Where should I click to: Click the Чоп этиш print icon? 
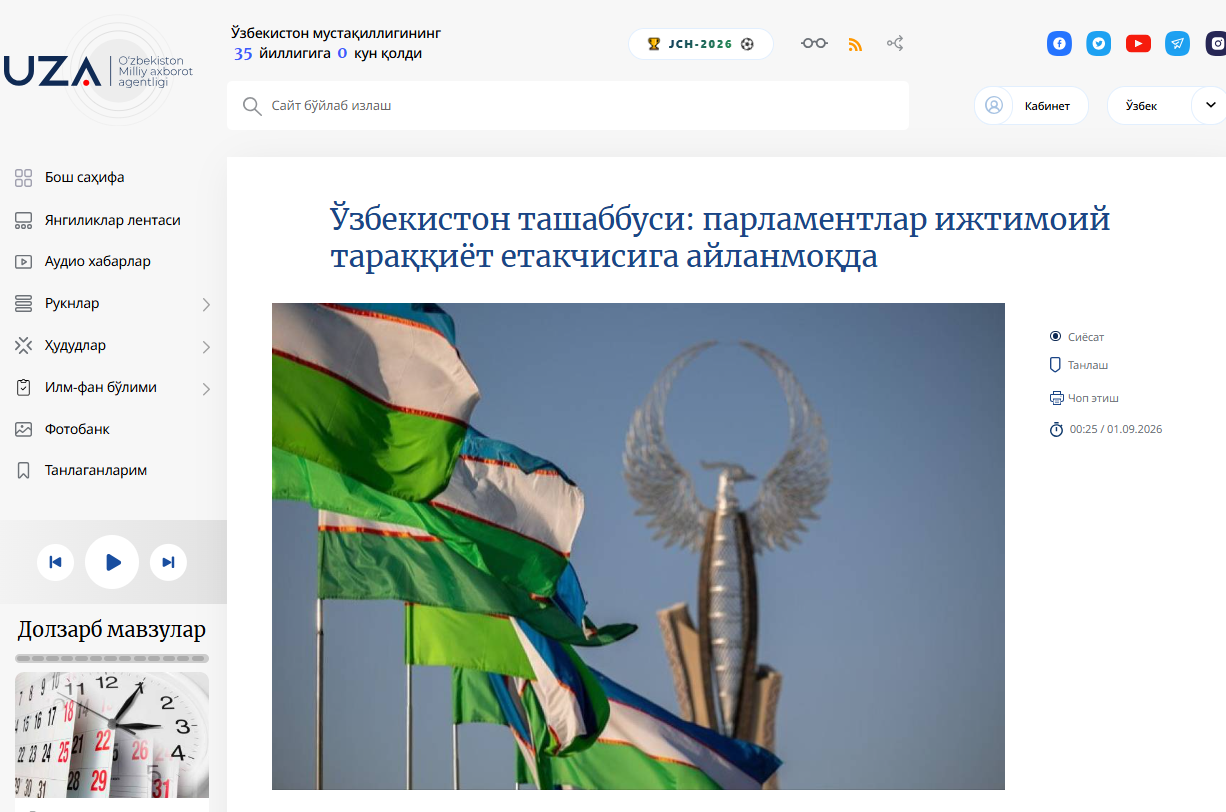click(x=1056, y=398)
